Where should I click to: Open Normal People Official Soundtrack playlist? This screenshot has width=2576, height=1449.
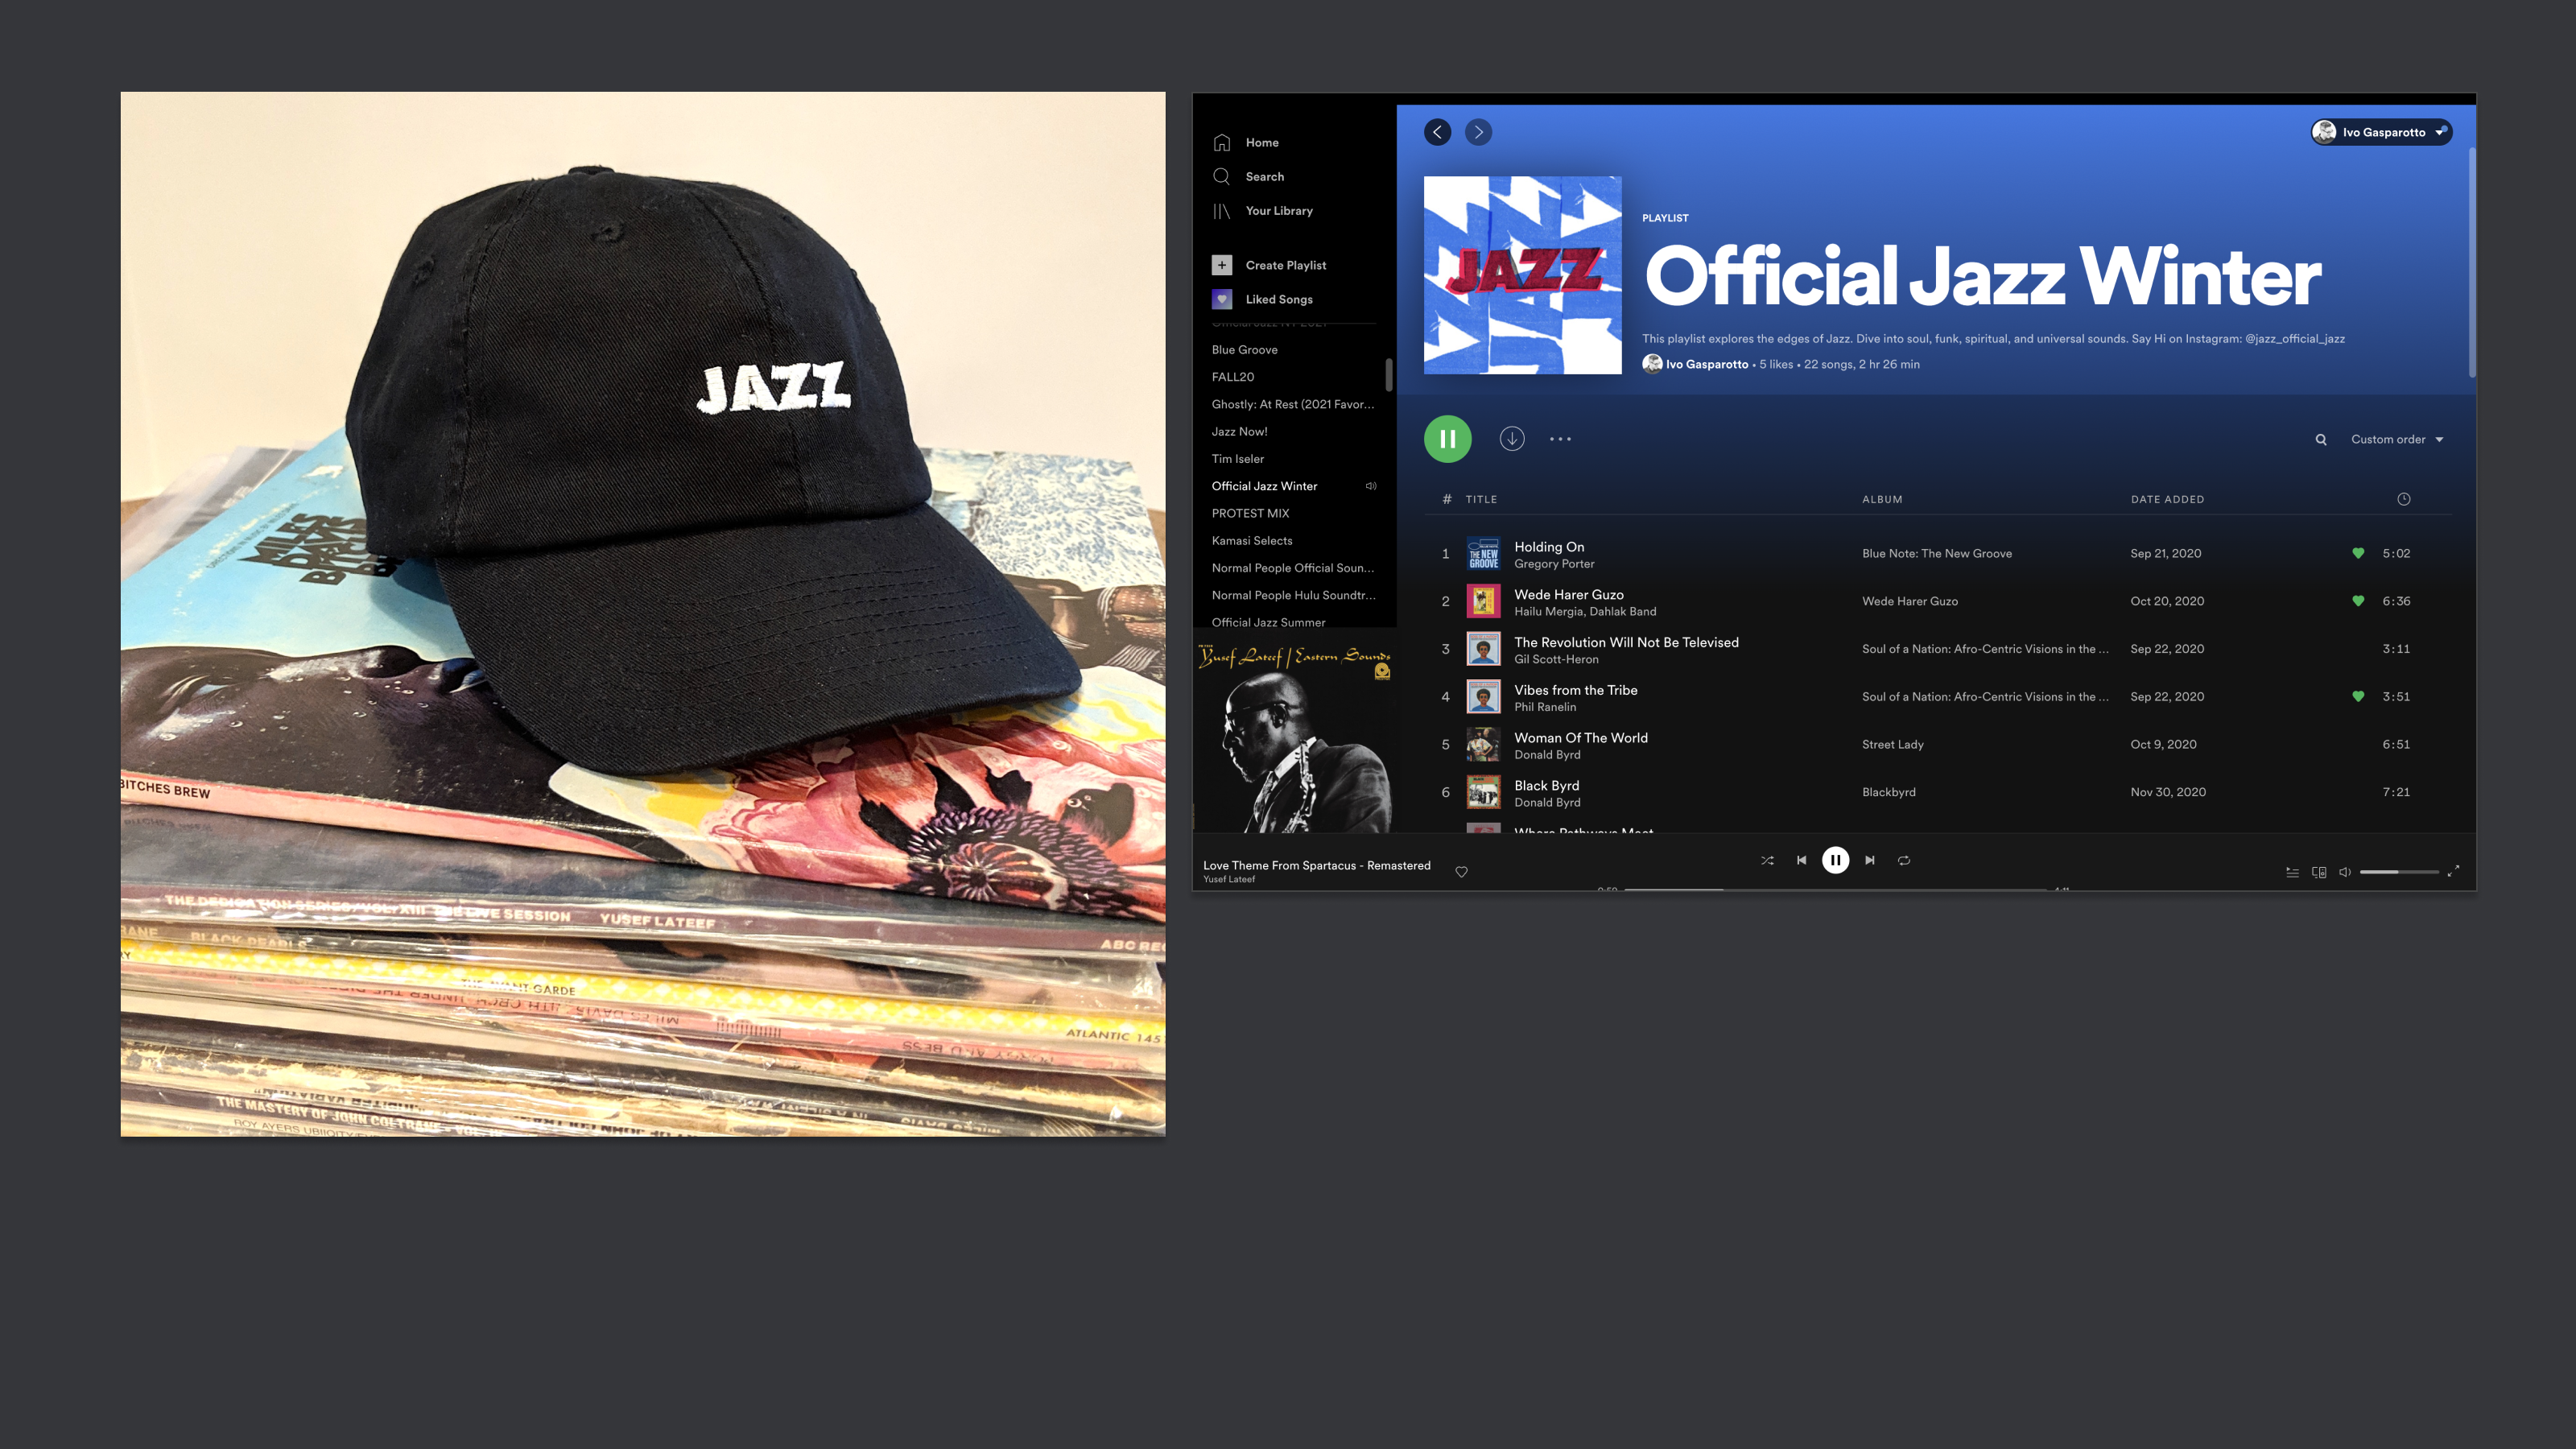pos(1293,567)
